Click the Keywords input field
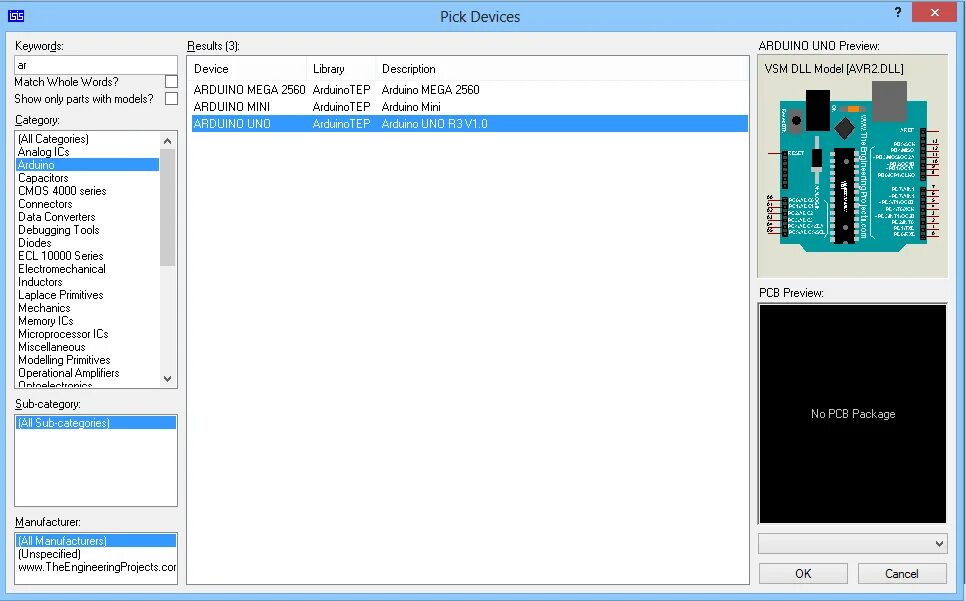The image size is (966, 601). pyautogui.click(x=95, y=65)
